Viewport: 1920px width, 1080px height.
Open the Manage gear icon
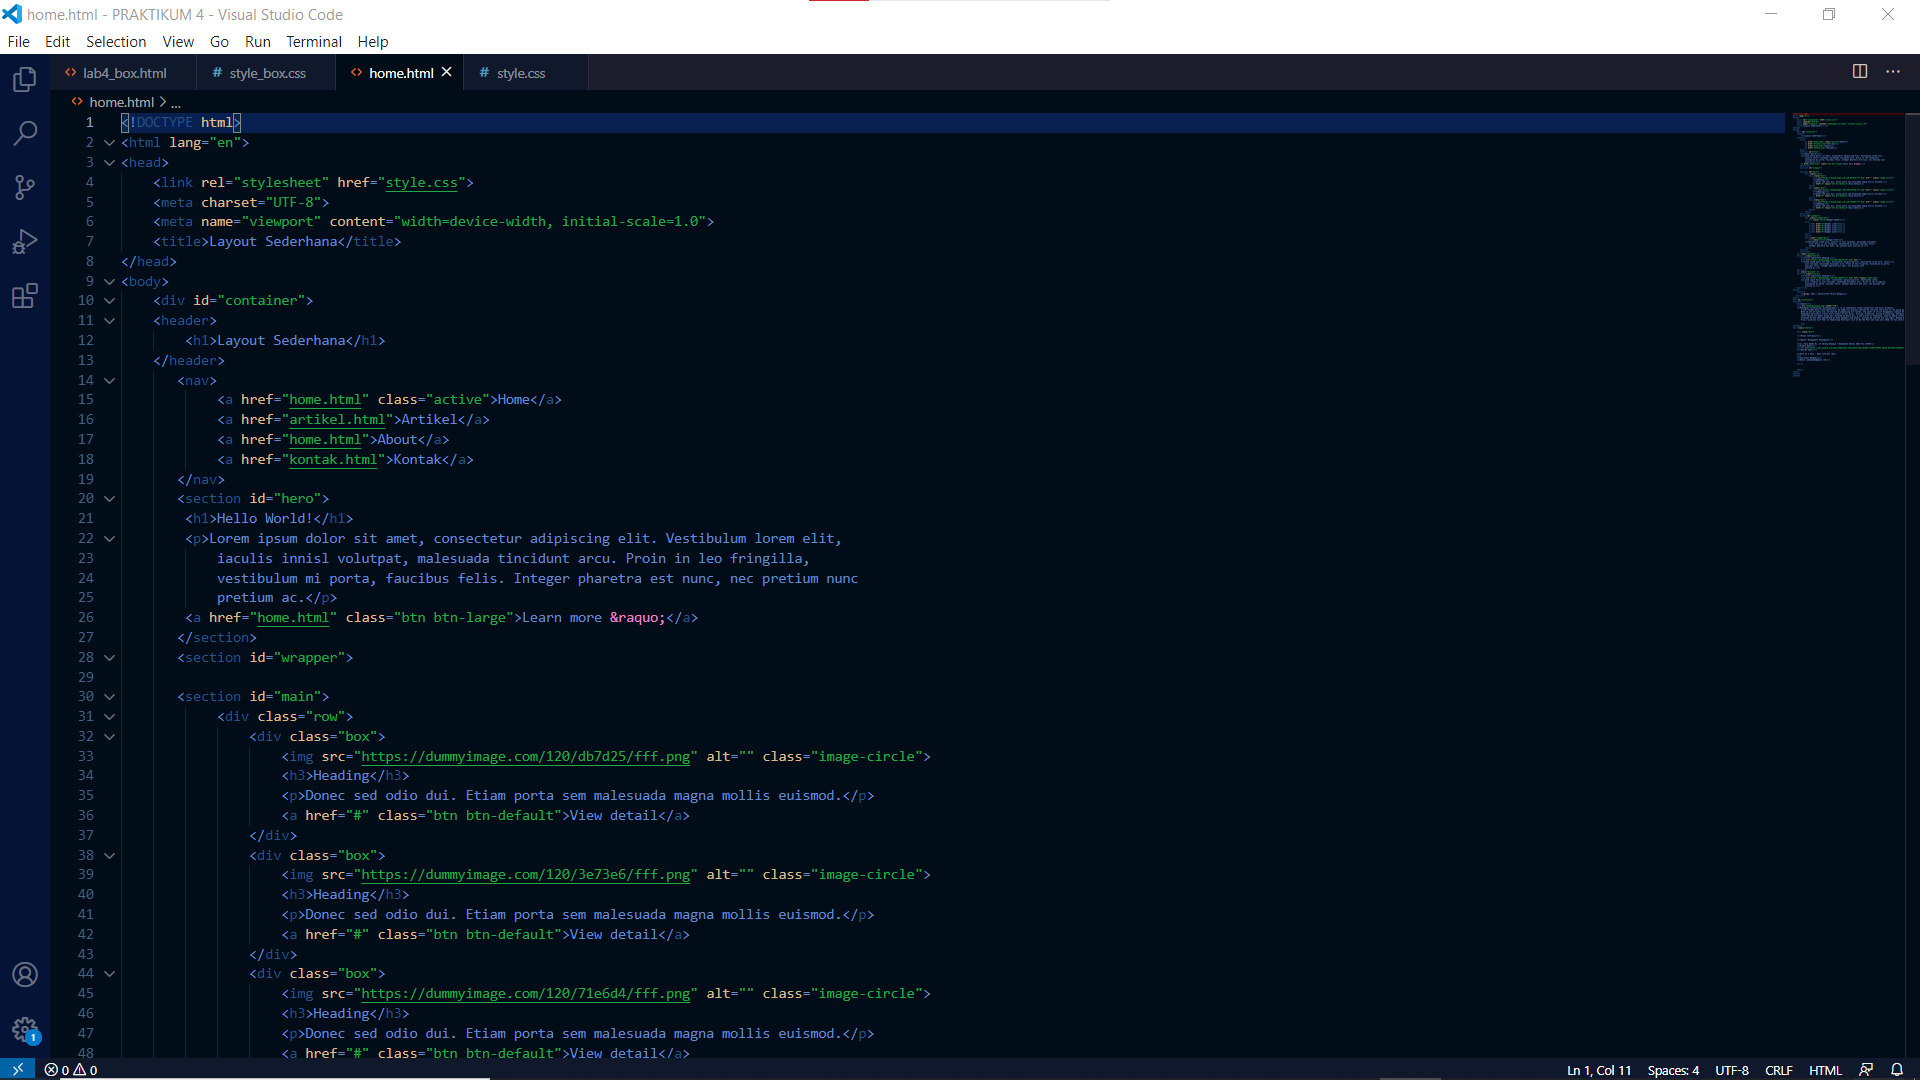(25, 1030)
